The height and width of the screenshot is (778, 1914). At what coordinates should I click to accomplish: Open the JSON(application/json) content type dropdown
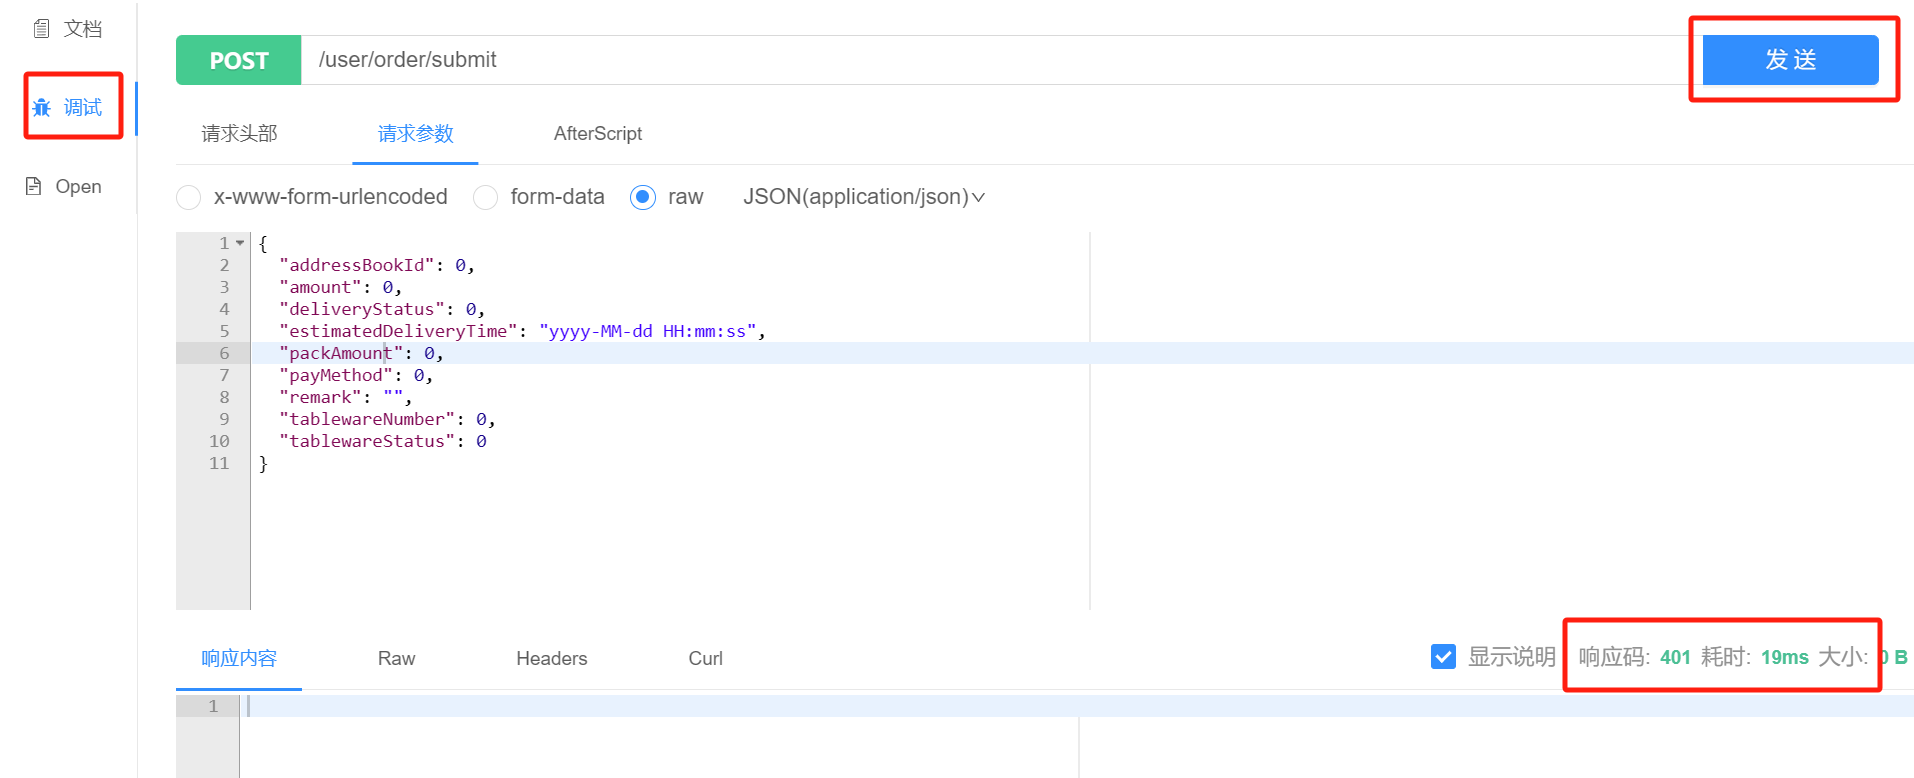(x=864, y=197)
